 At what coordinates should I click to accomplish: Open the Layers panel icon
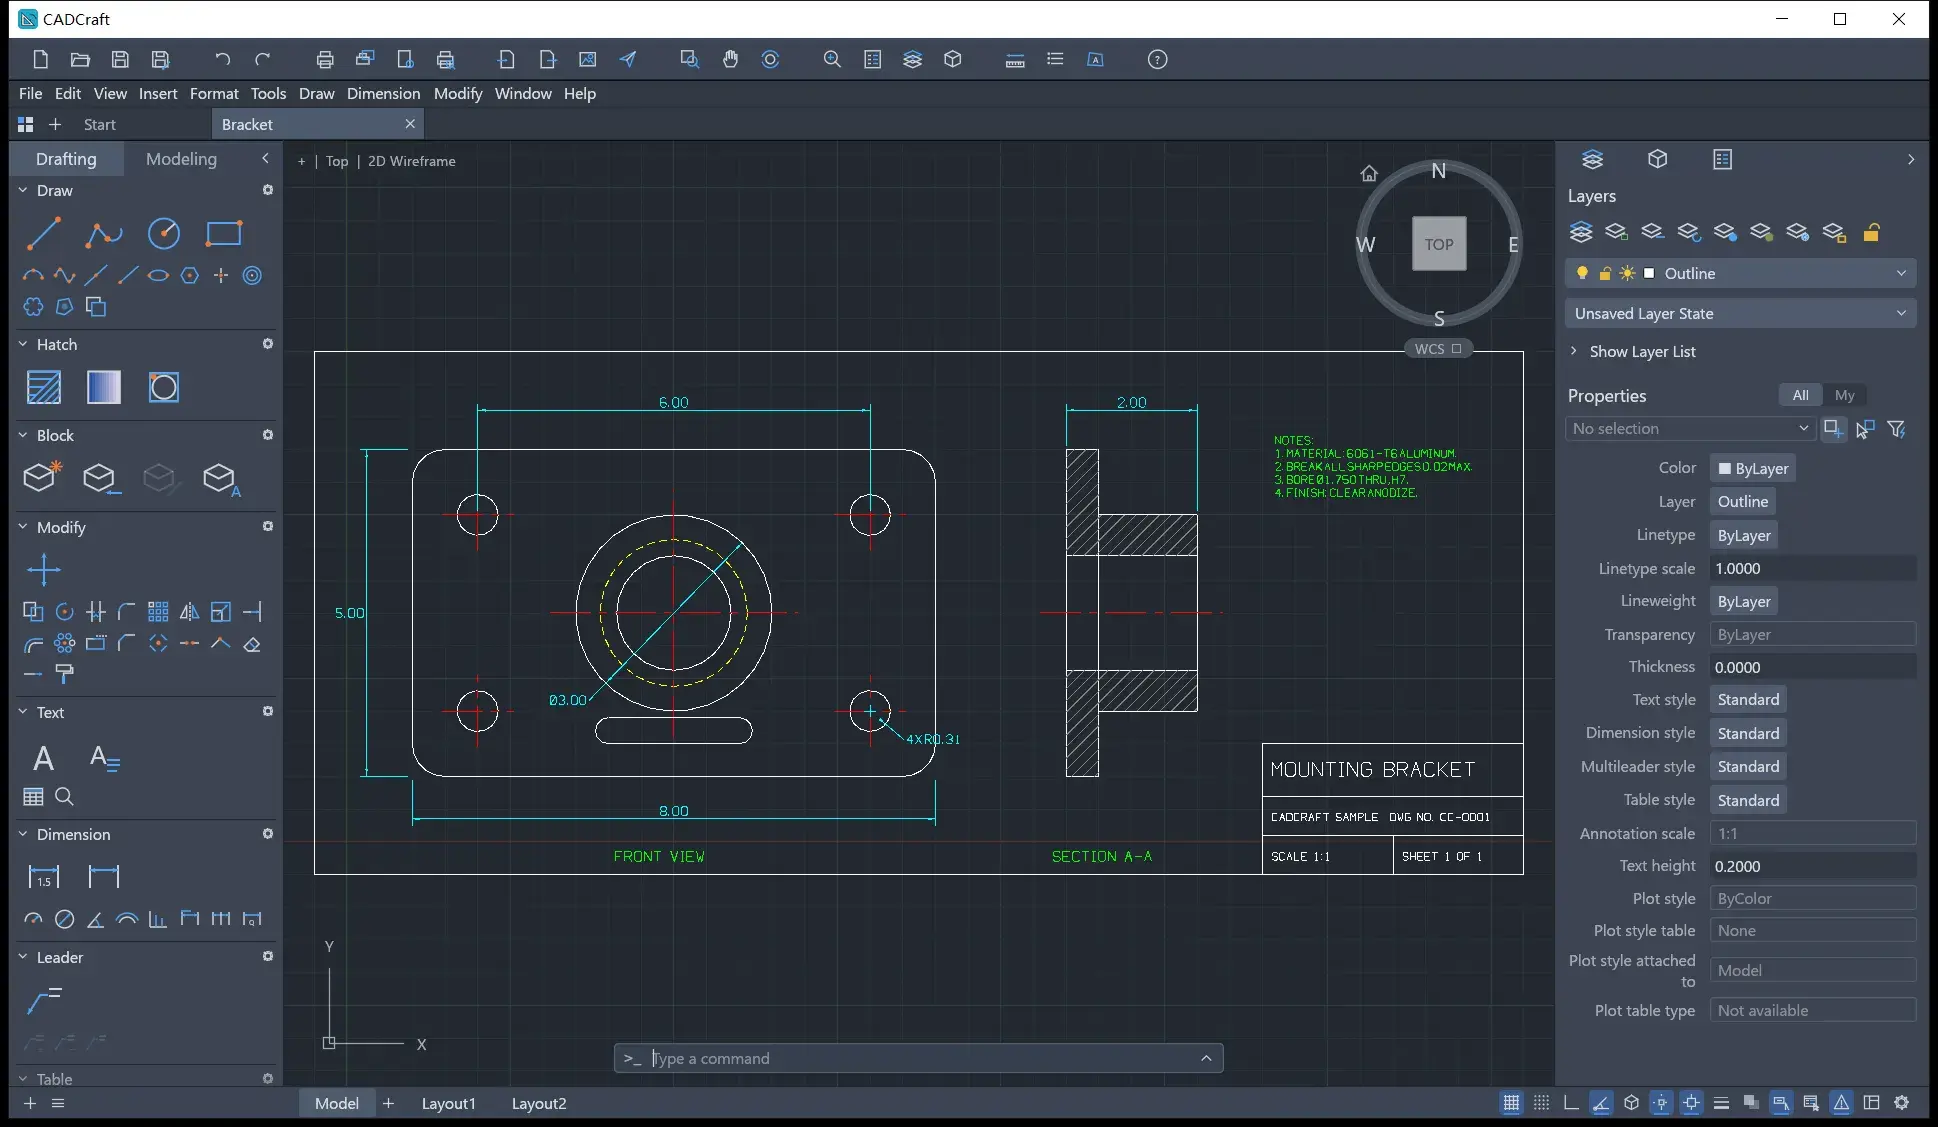1593,160
